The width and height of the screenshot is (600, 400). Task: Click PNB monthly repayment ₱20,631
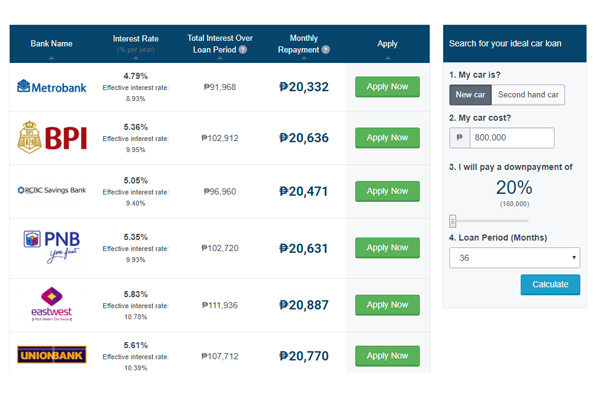point(304,248)
